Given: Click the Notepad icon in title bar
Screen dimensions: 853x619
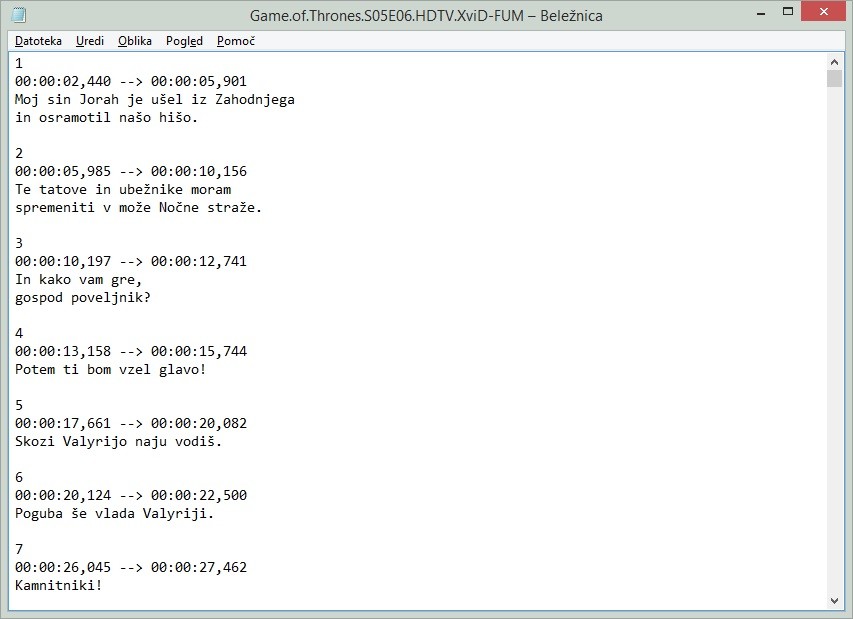Looking at the screenshot, I should 18,15.
